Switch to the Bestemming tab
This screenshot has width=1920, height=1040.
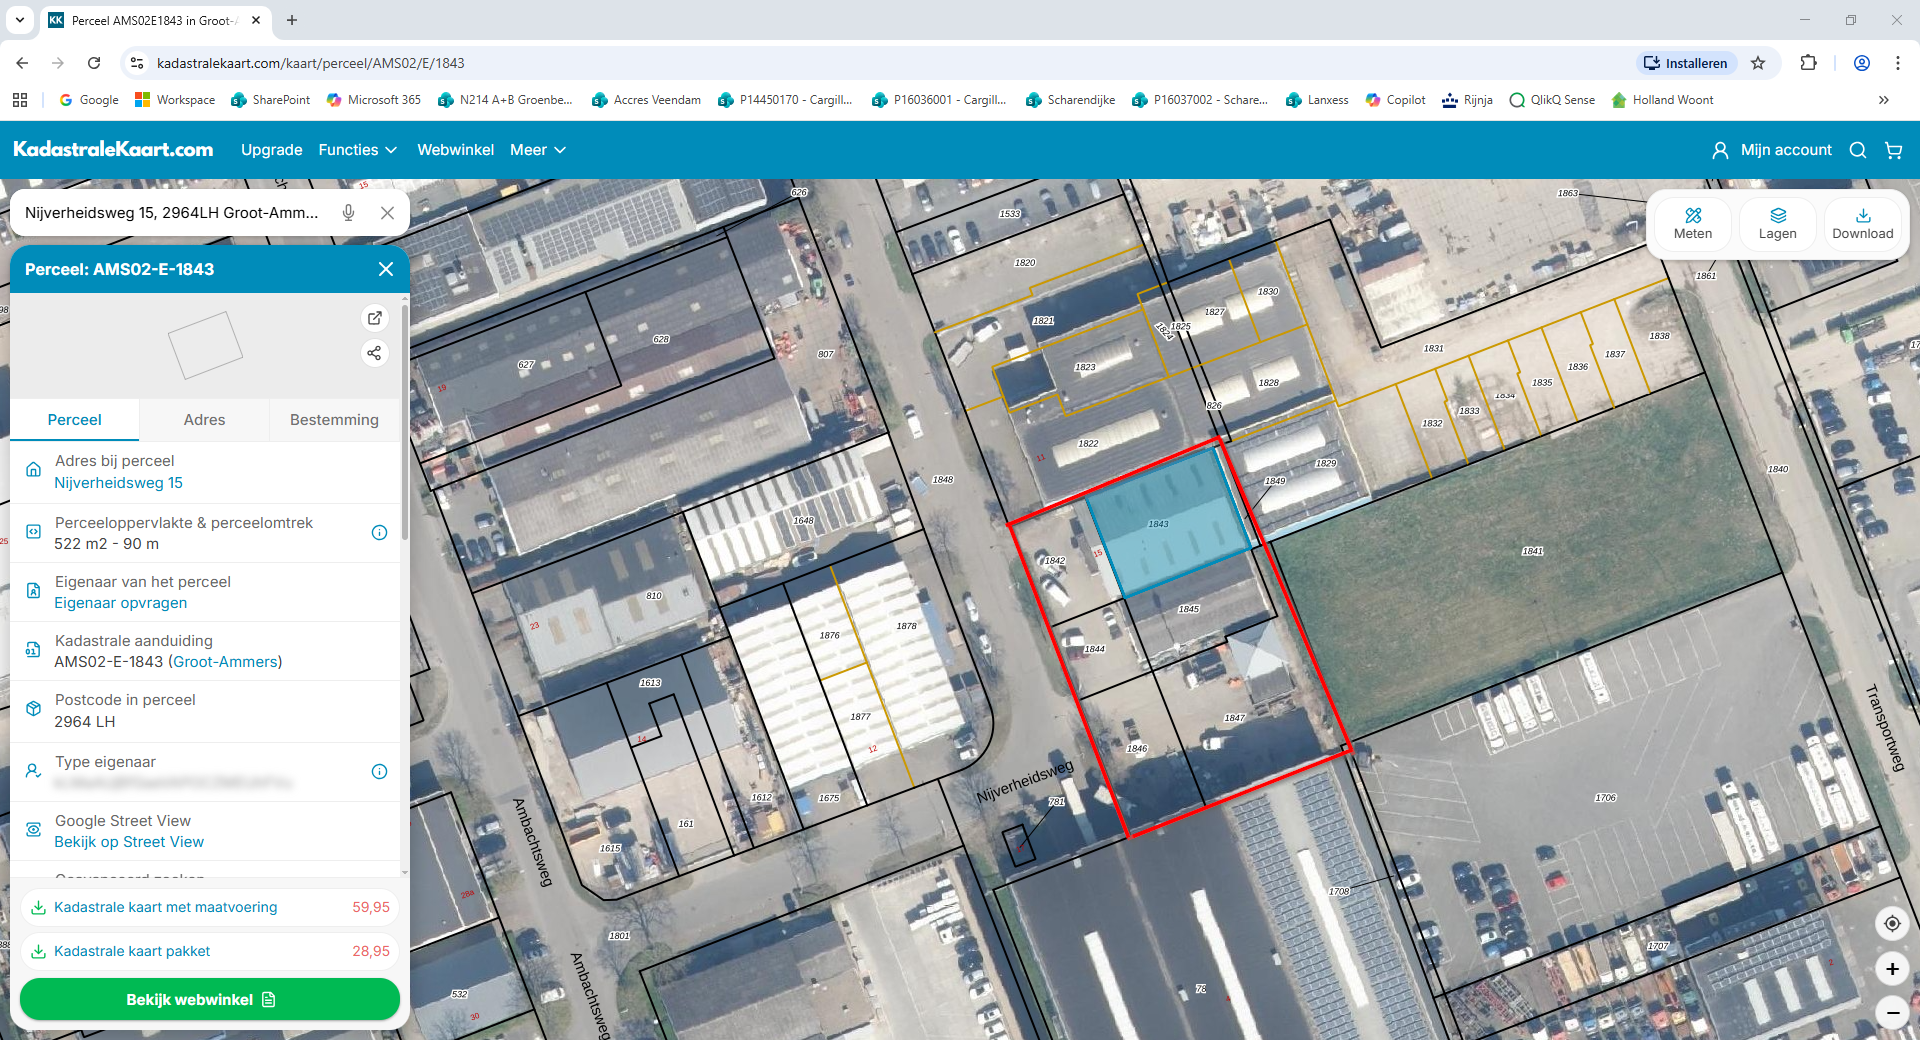(x=334, y=420)
